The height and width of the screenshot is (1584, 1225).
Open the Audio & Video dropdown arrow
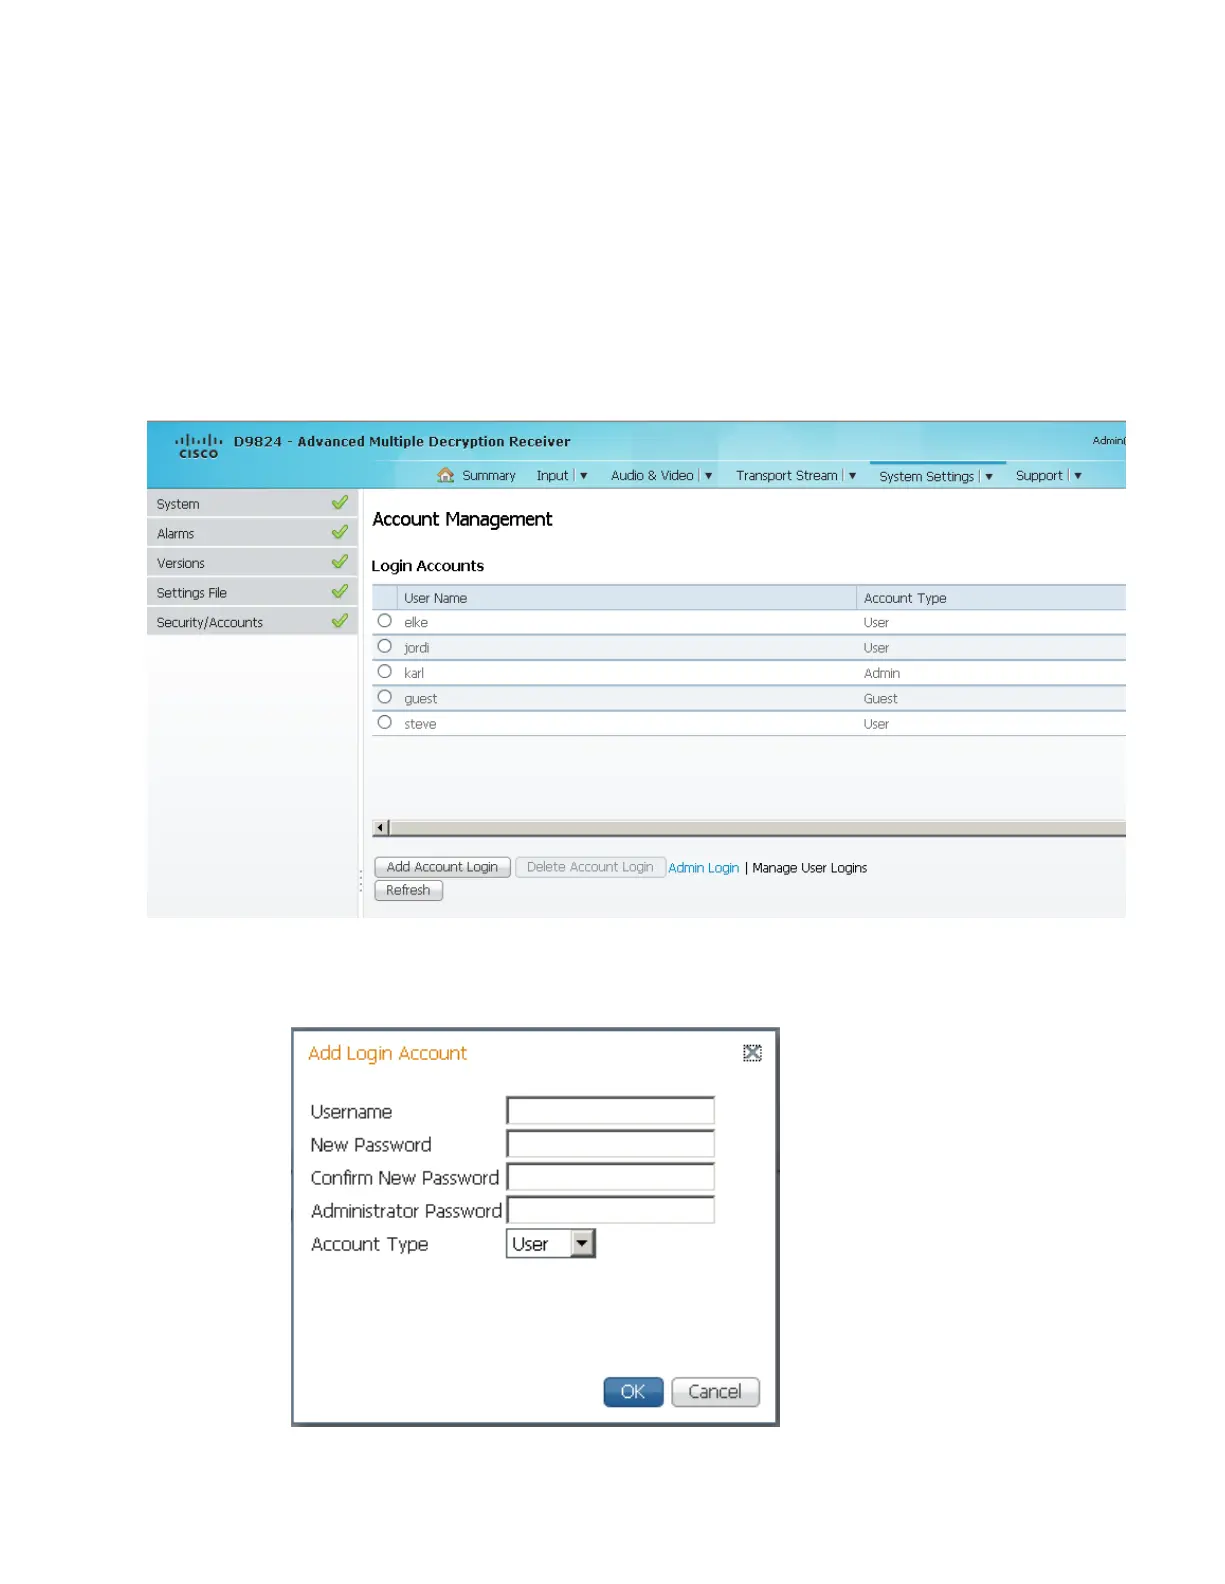tap(709, 476)
